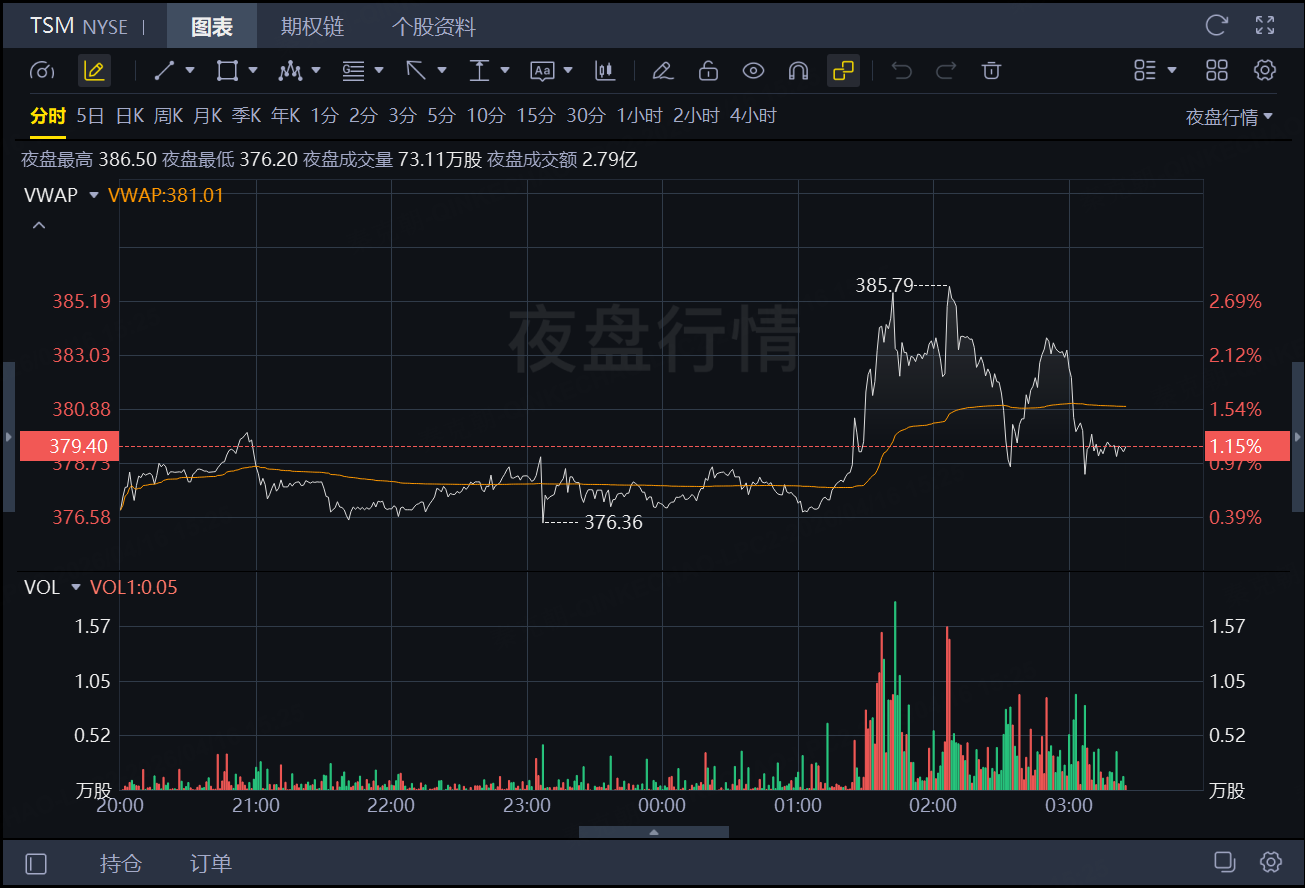Click the bottom panel expand handle
The height and width of the screenshot is (888, 1305).
pyautogui.click(x=654, y=832)
